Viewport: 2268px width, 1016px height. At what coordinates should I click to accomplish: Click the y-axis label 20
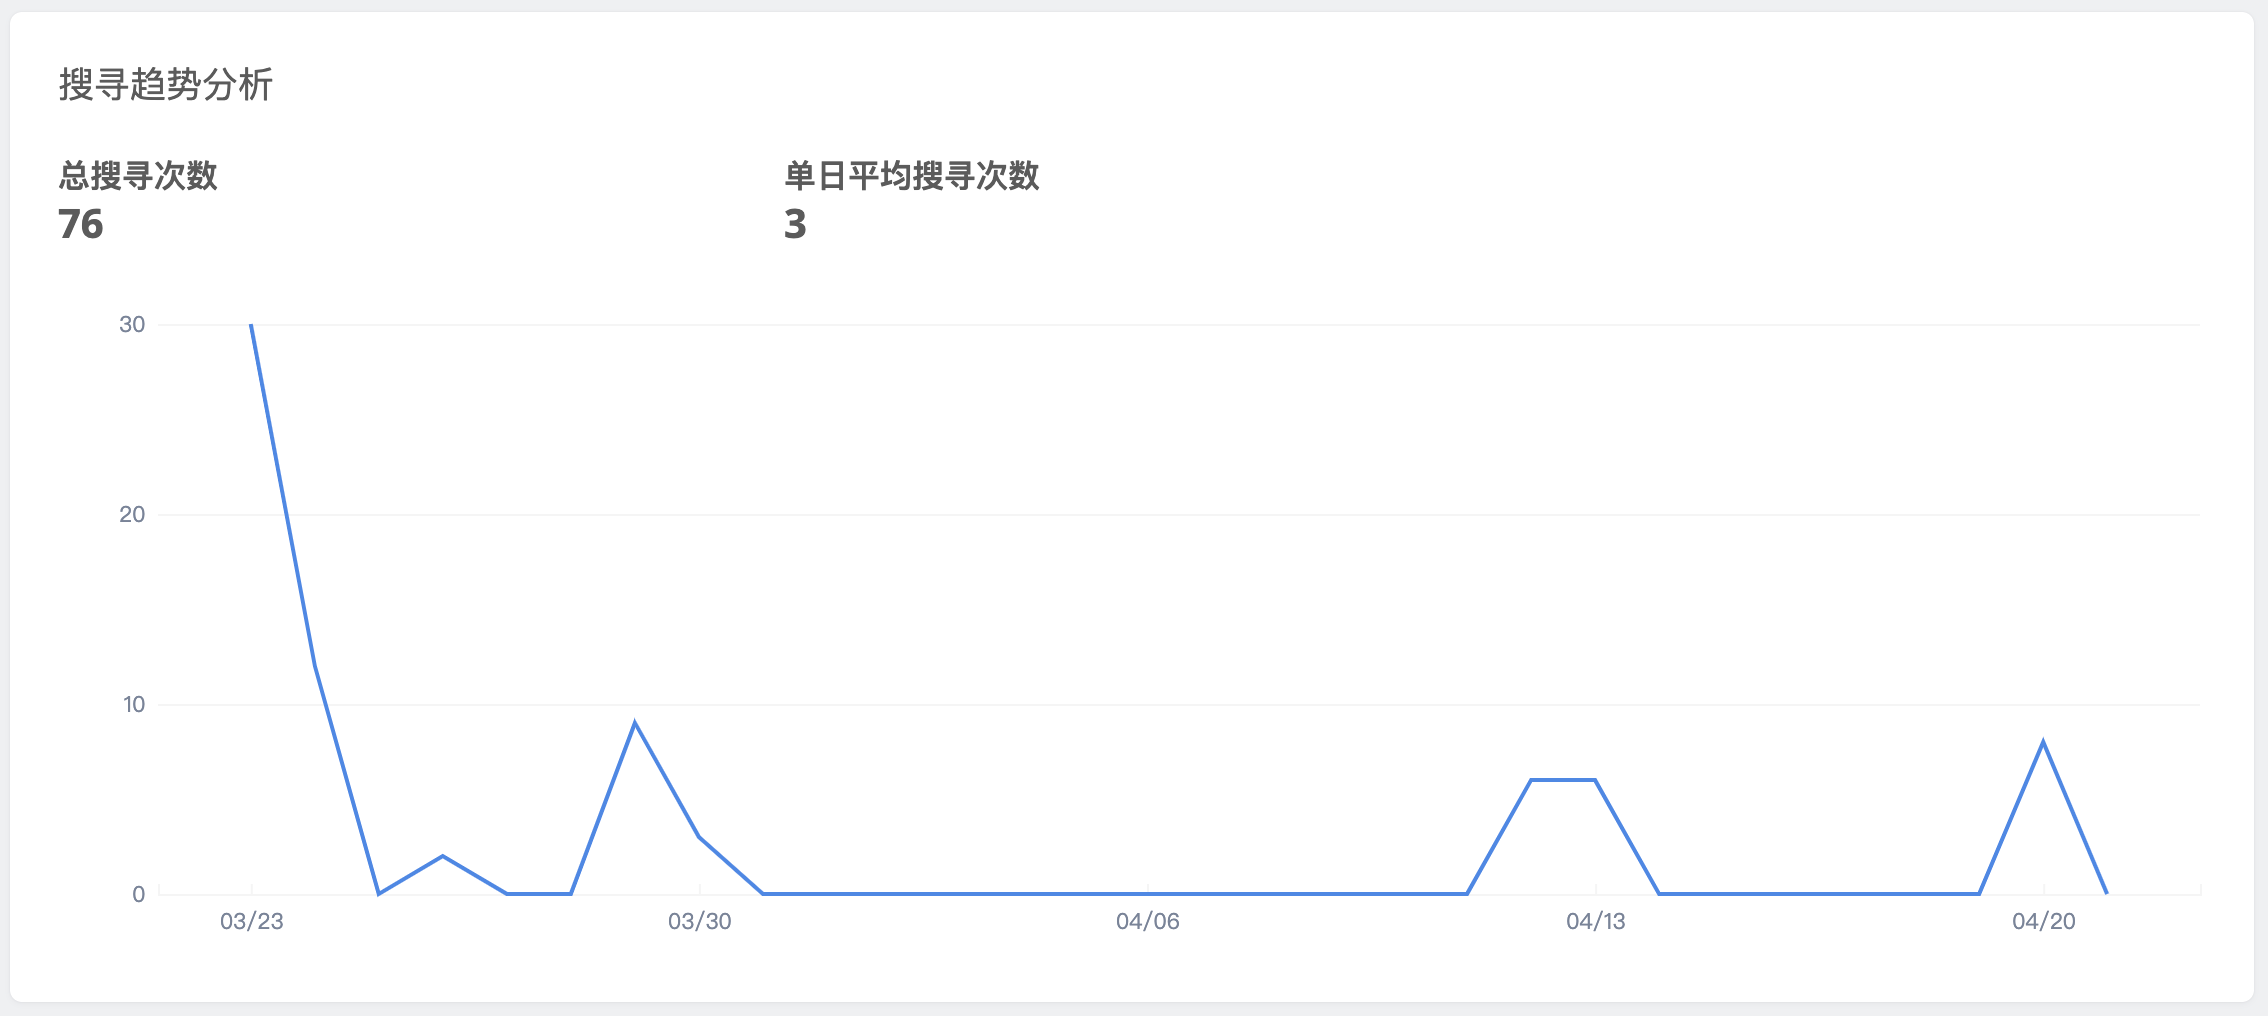click(132, 514)
